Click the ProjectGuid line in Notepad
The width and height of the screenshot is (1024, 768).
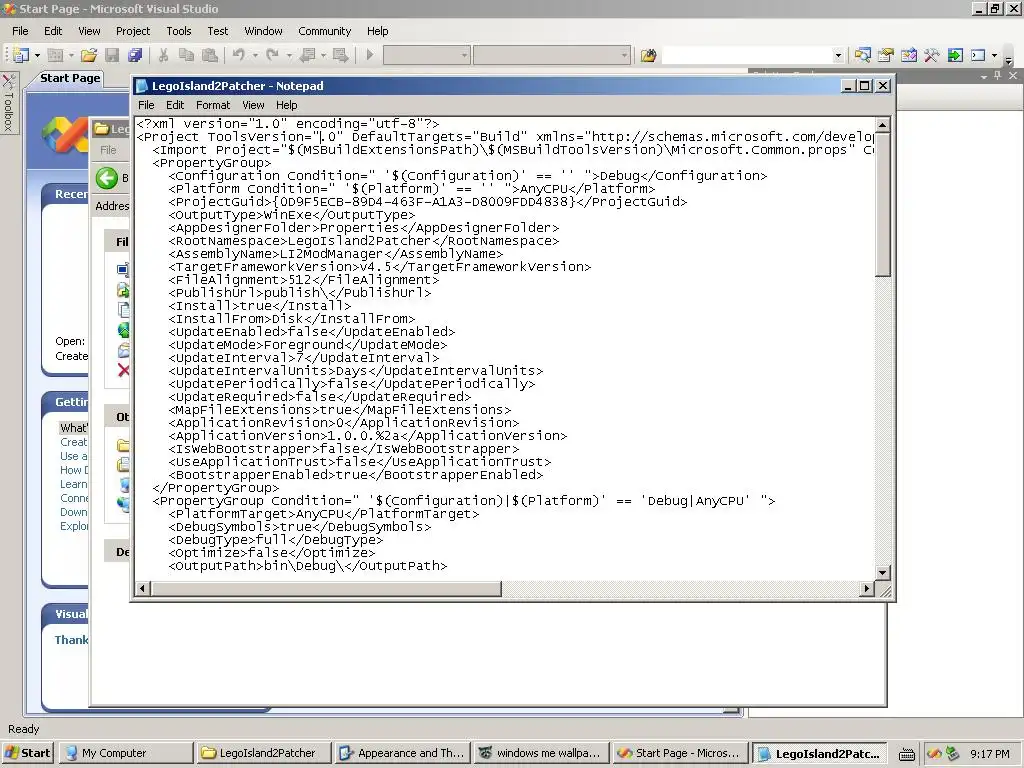(x=428, y=202)
